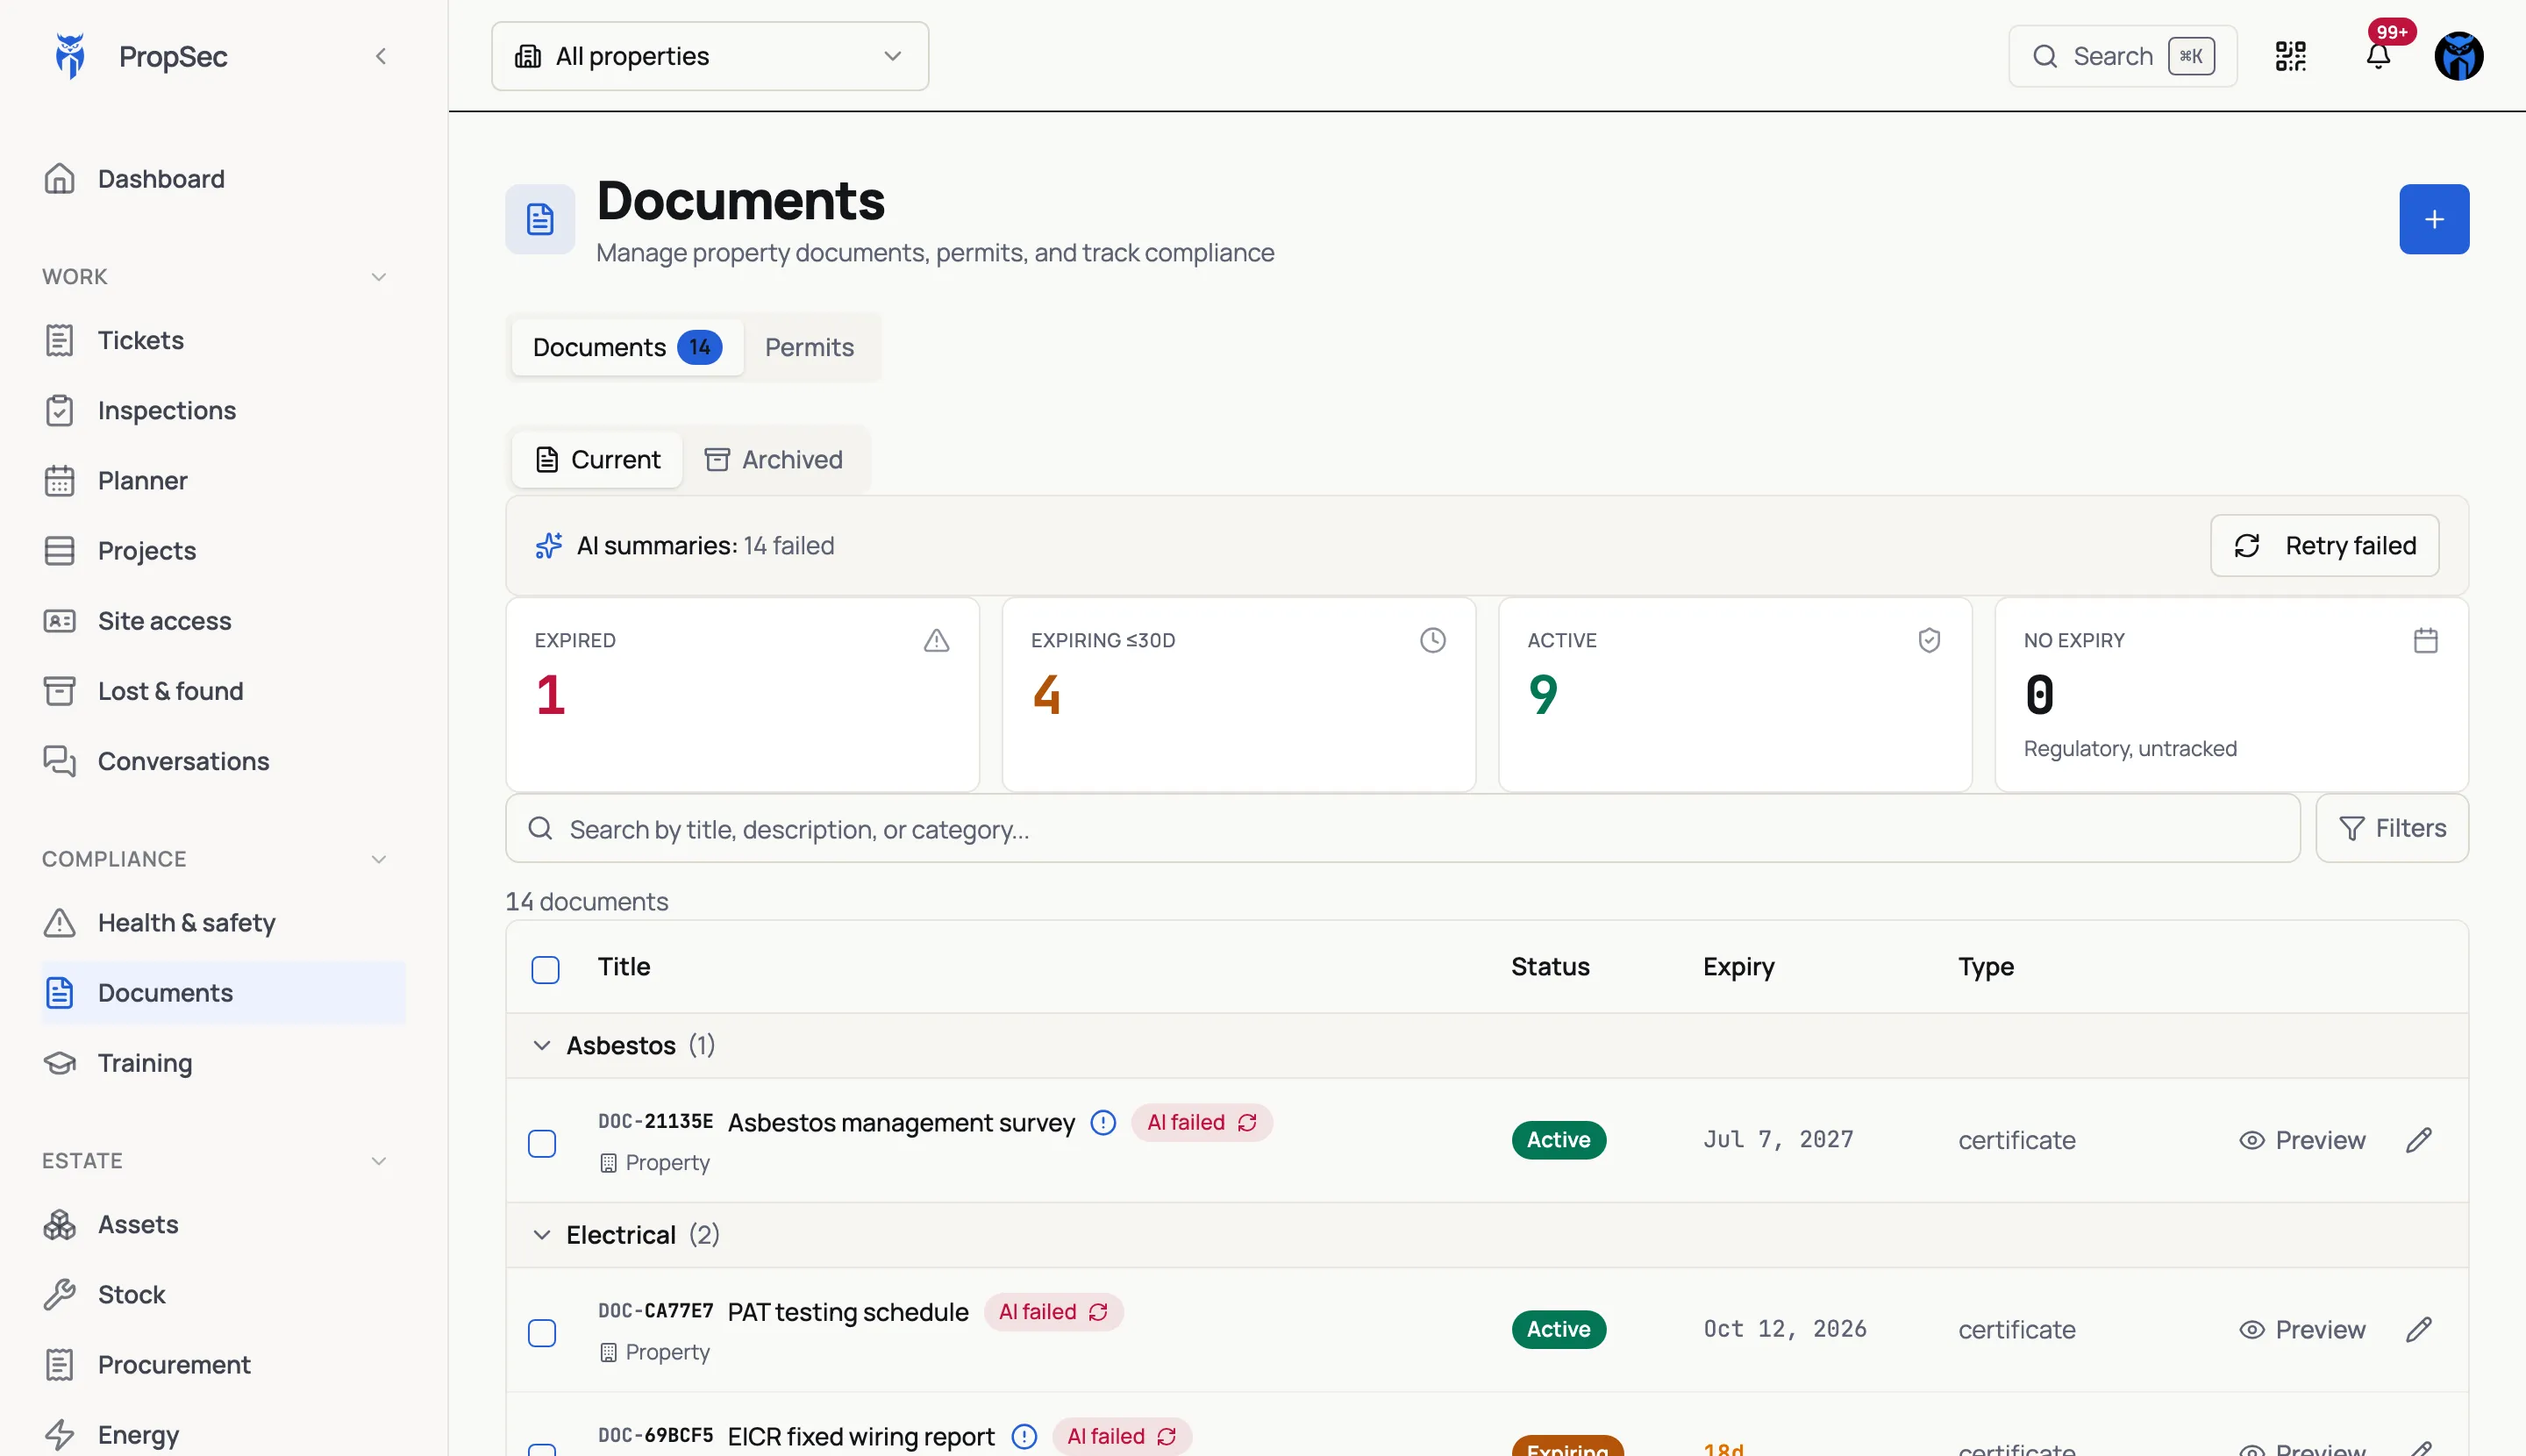
Task: Click the Active stat card
Action: [1735, 694]
